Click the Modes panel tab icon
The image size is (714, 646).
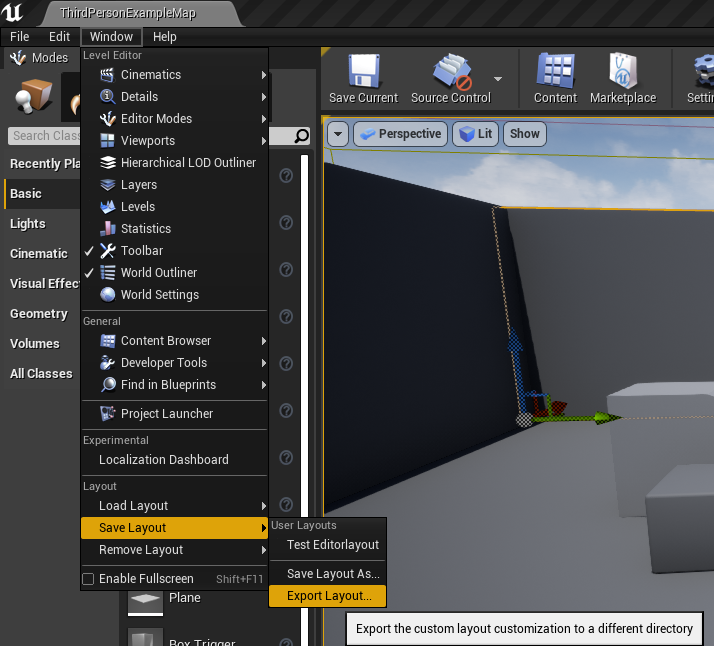tap(18, 58)
